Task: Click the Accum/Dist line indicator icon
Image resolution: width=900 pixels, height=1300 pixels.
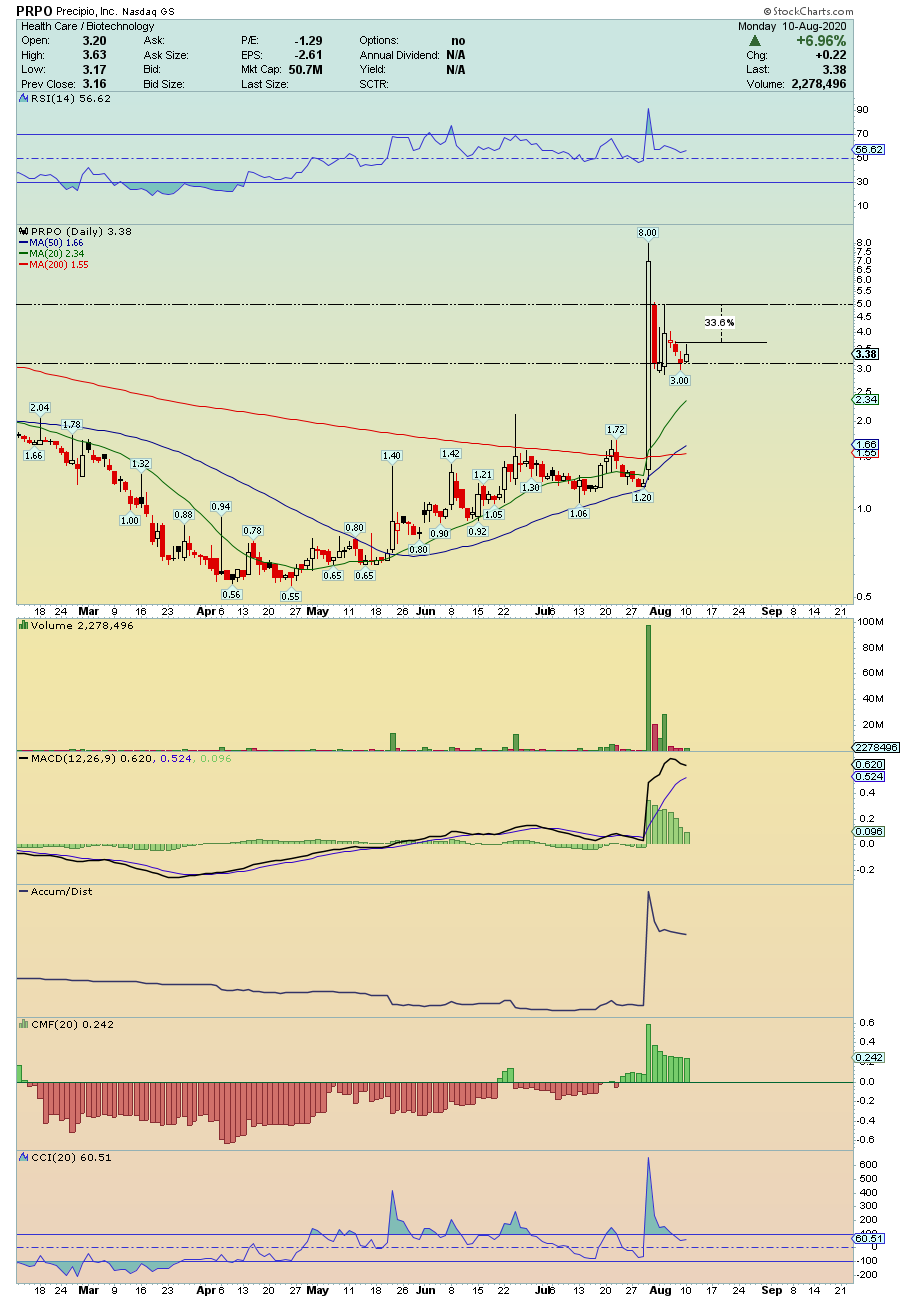Action: [x=21, y=891]
